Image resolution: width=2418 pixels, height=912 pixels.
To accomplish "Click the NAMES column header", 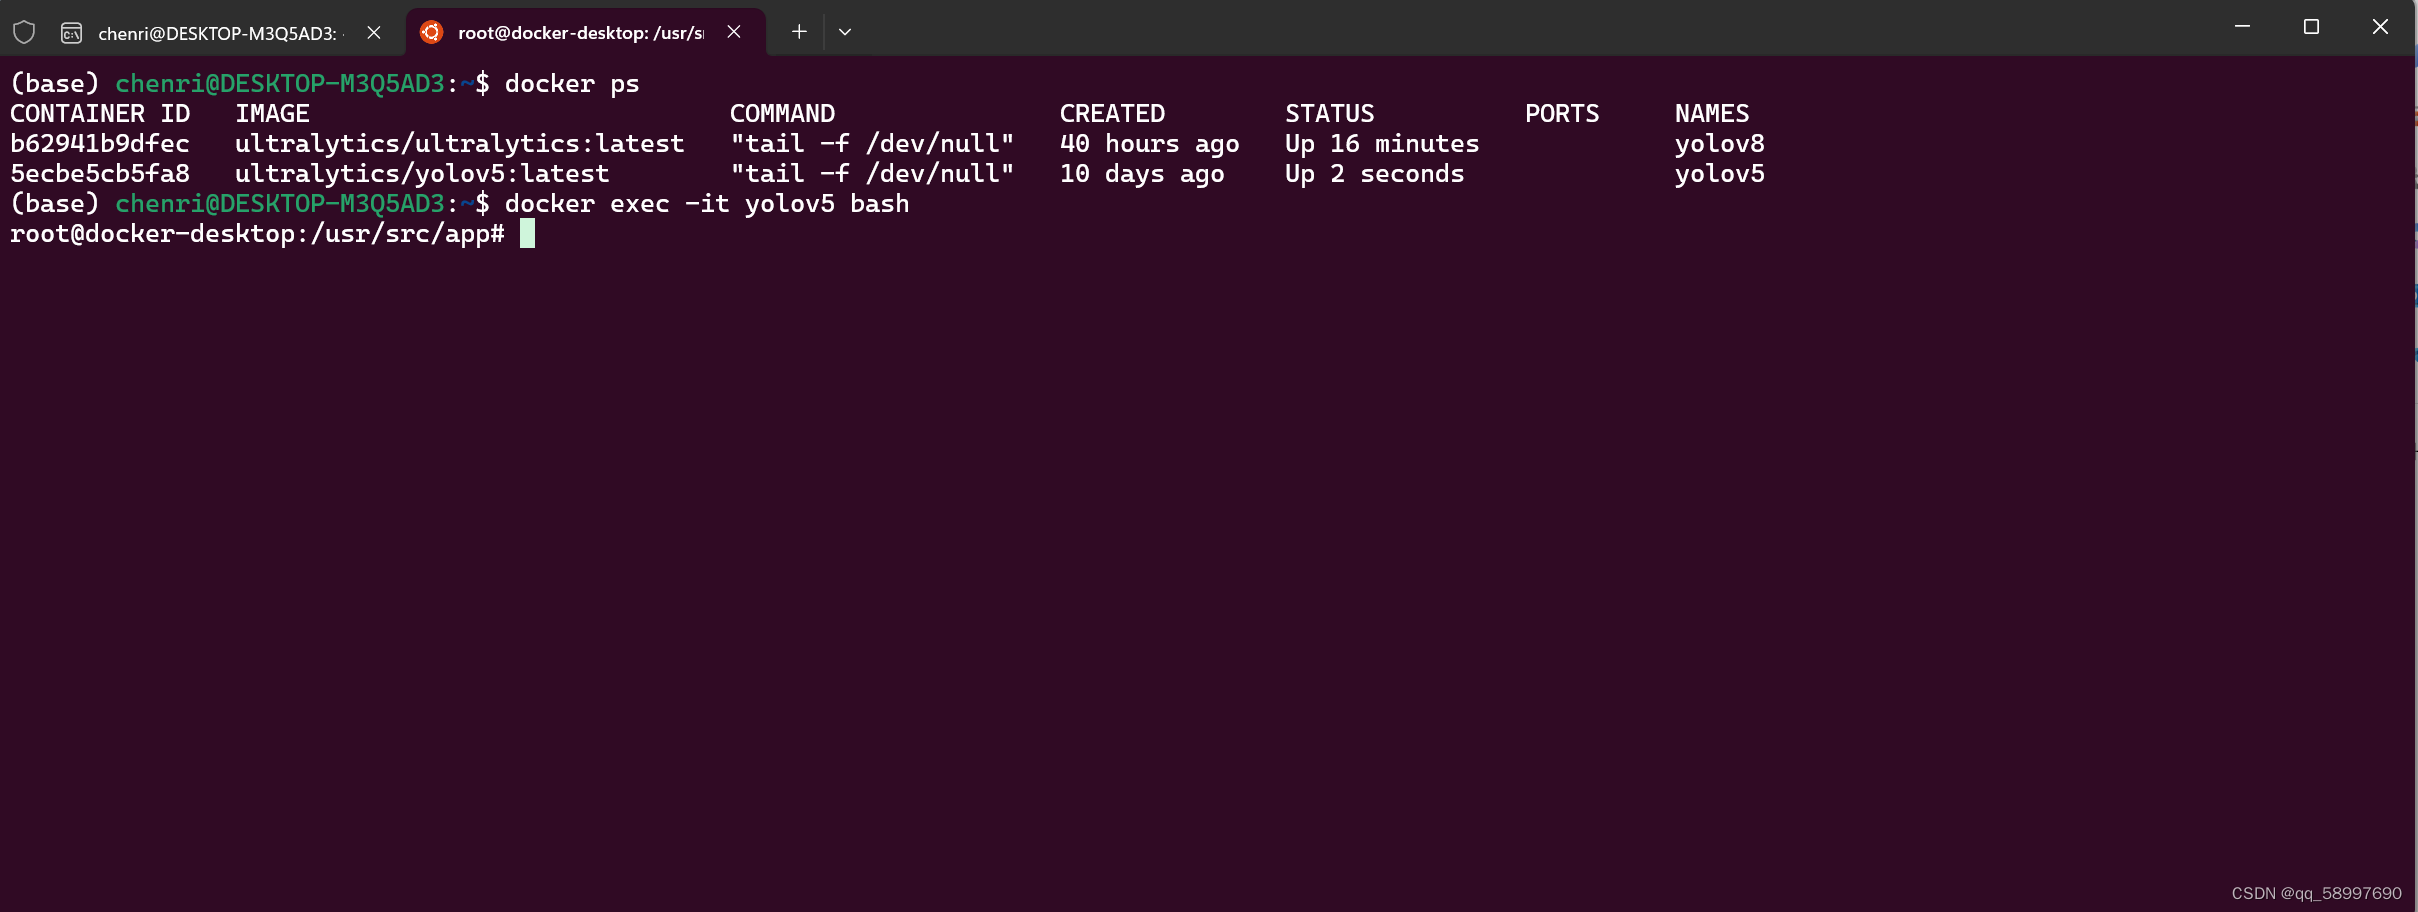I will click(1712, 114).
